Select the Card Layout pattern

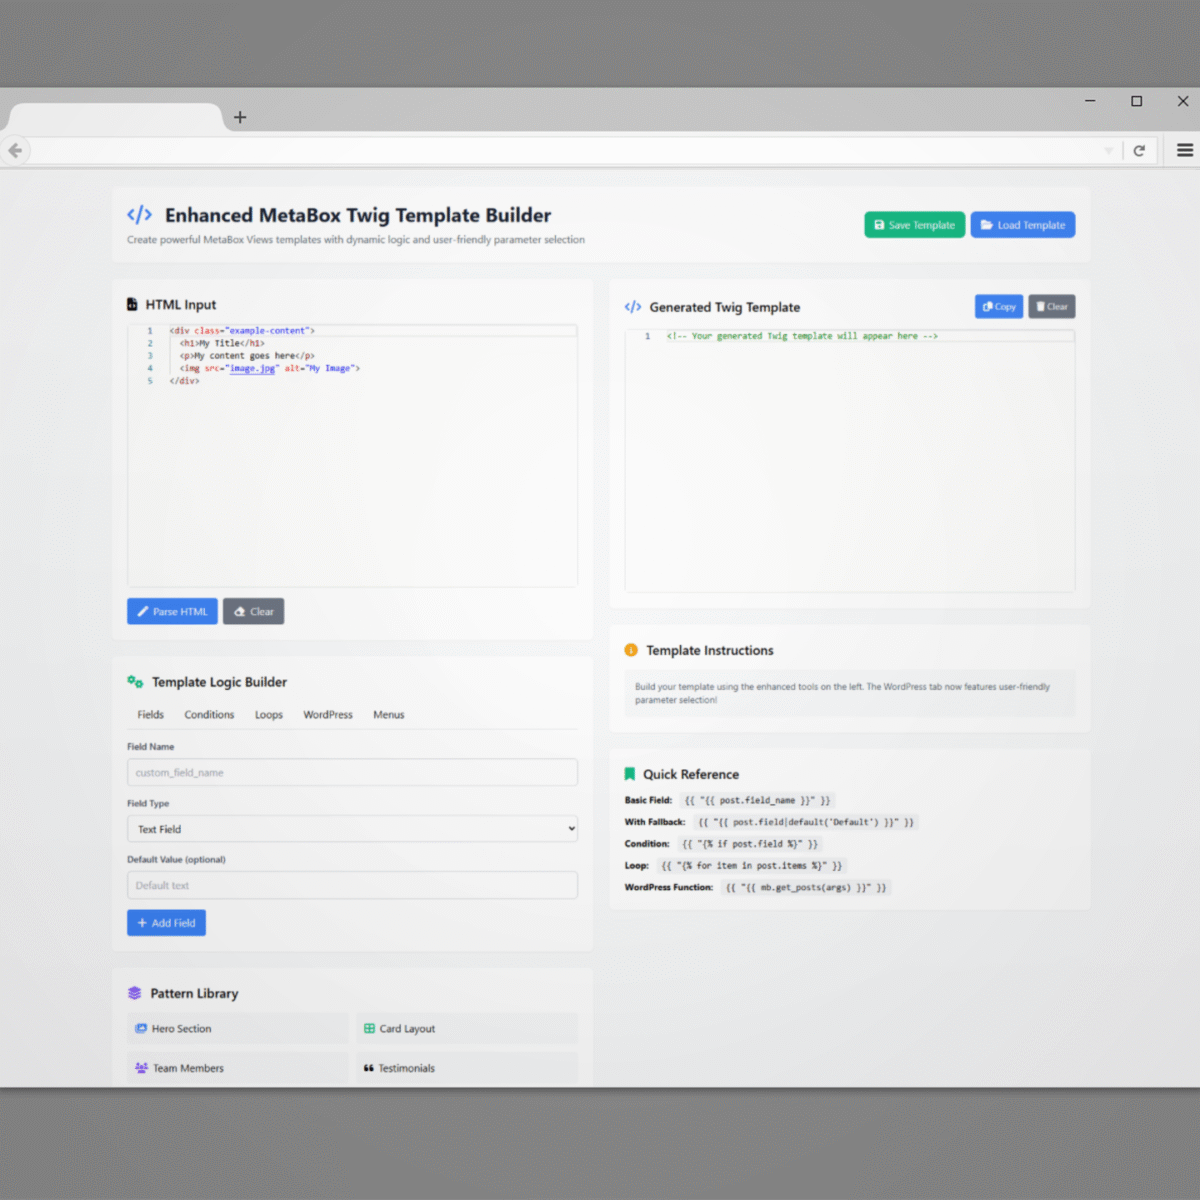tap(467, 1028)
